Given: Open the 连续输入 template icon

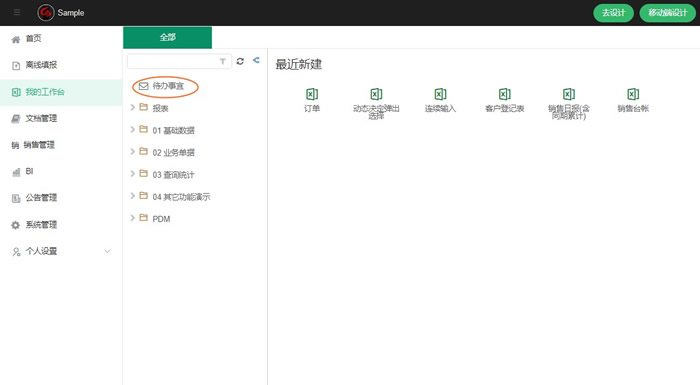Looking at the screenshot, I should coord(440,94).
